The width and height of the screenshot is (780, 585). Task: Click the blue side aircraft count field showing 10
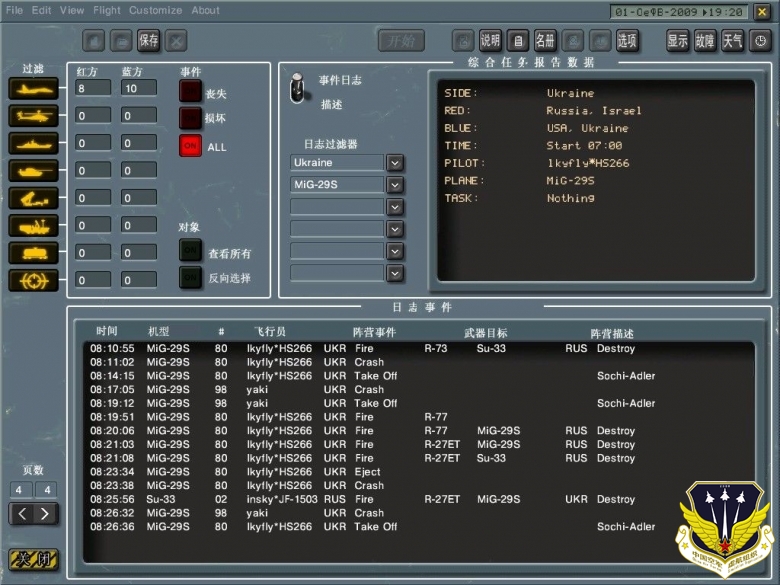(x=139, y=88)
